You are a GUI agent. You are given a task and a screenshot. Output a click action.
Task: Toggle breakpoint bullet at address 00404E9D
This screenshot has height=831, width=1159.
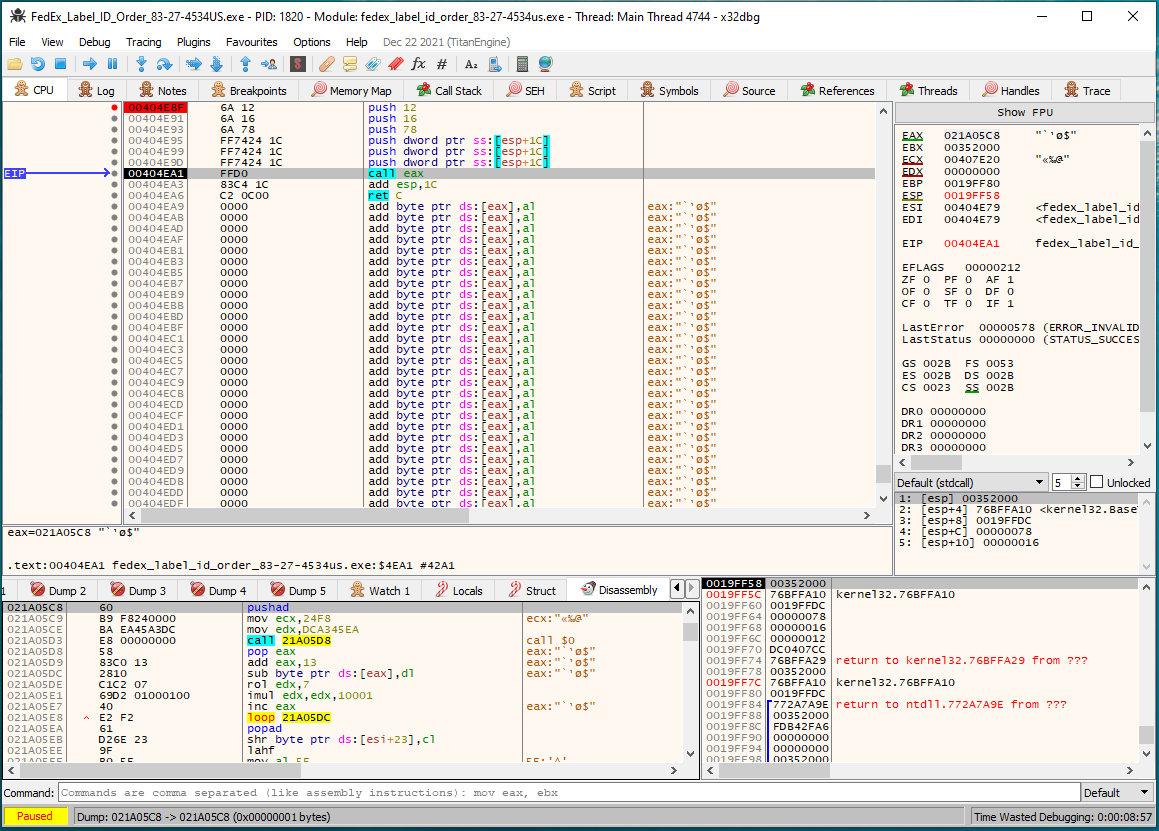pos(114,163)
